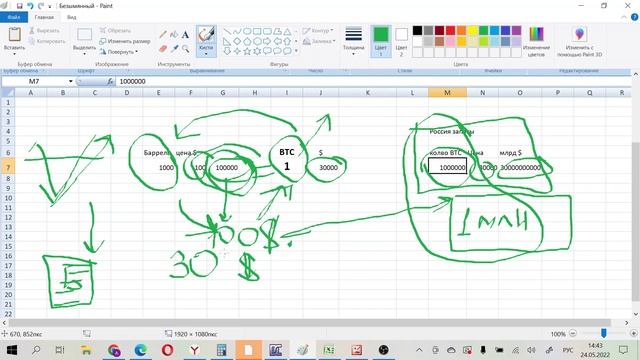Image resolution: width=640 pixels, height=360 pixels.
Task: Choose the Polygon shape
Action: 278,31
